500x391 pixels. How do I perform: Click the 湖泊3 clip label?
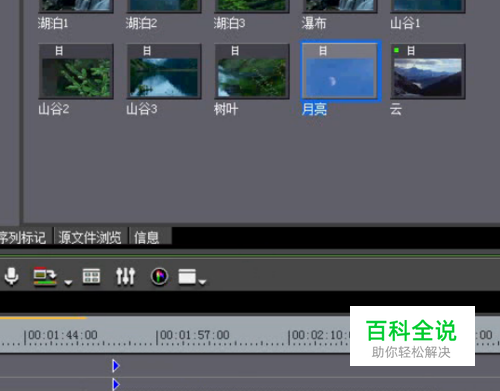(229, 23)
